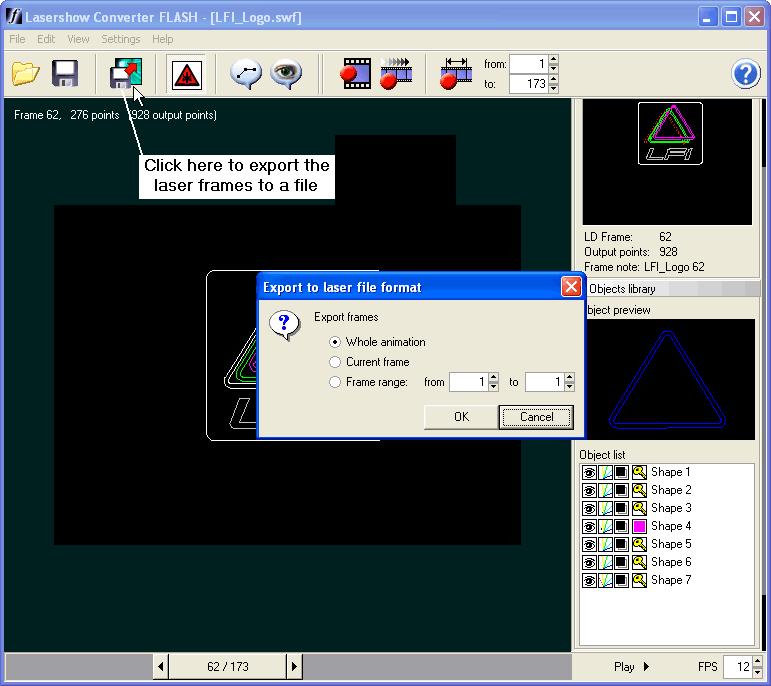Go to the next frame arrow
This screenshot has height=686, width=771.
(294, 667)
